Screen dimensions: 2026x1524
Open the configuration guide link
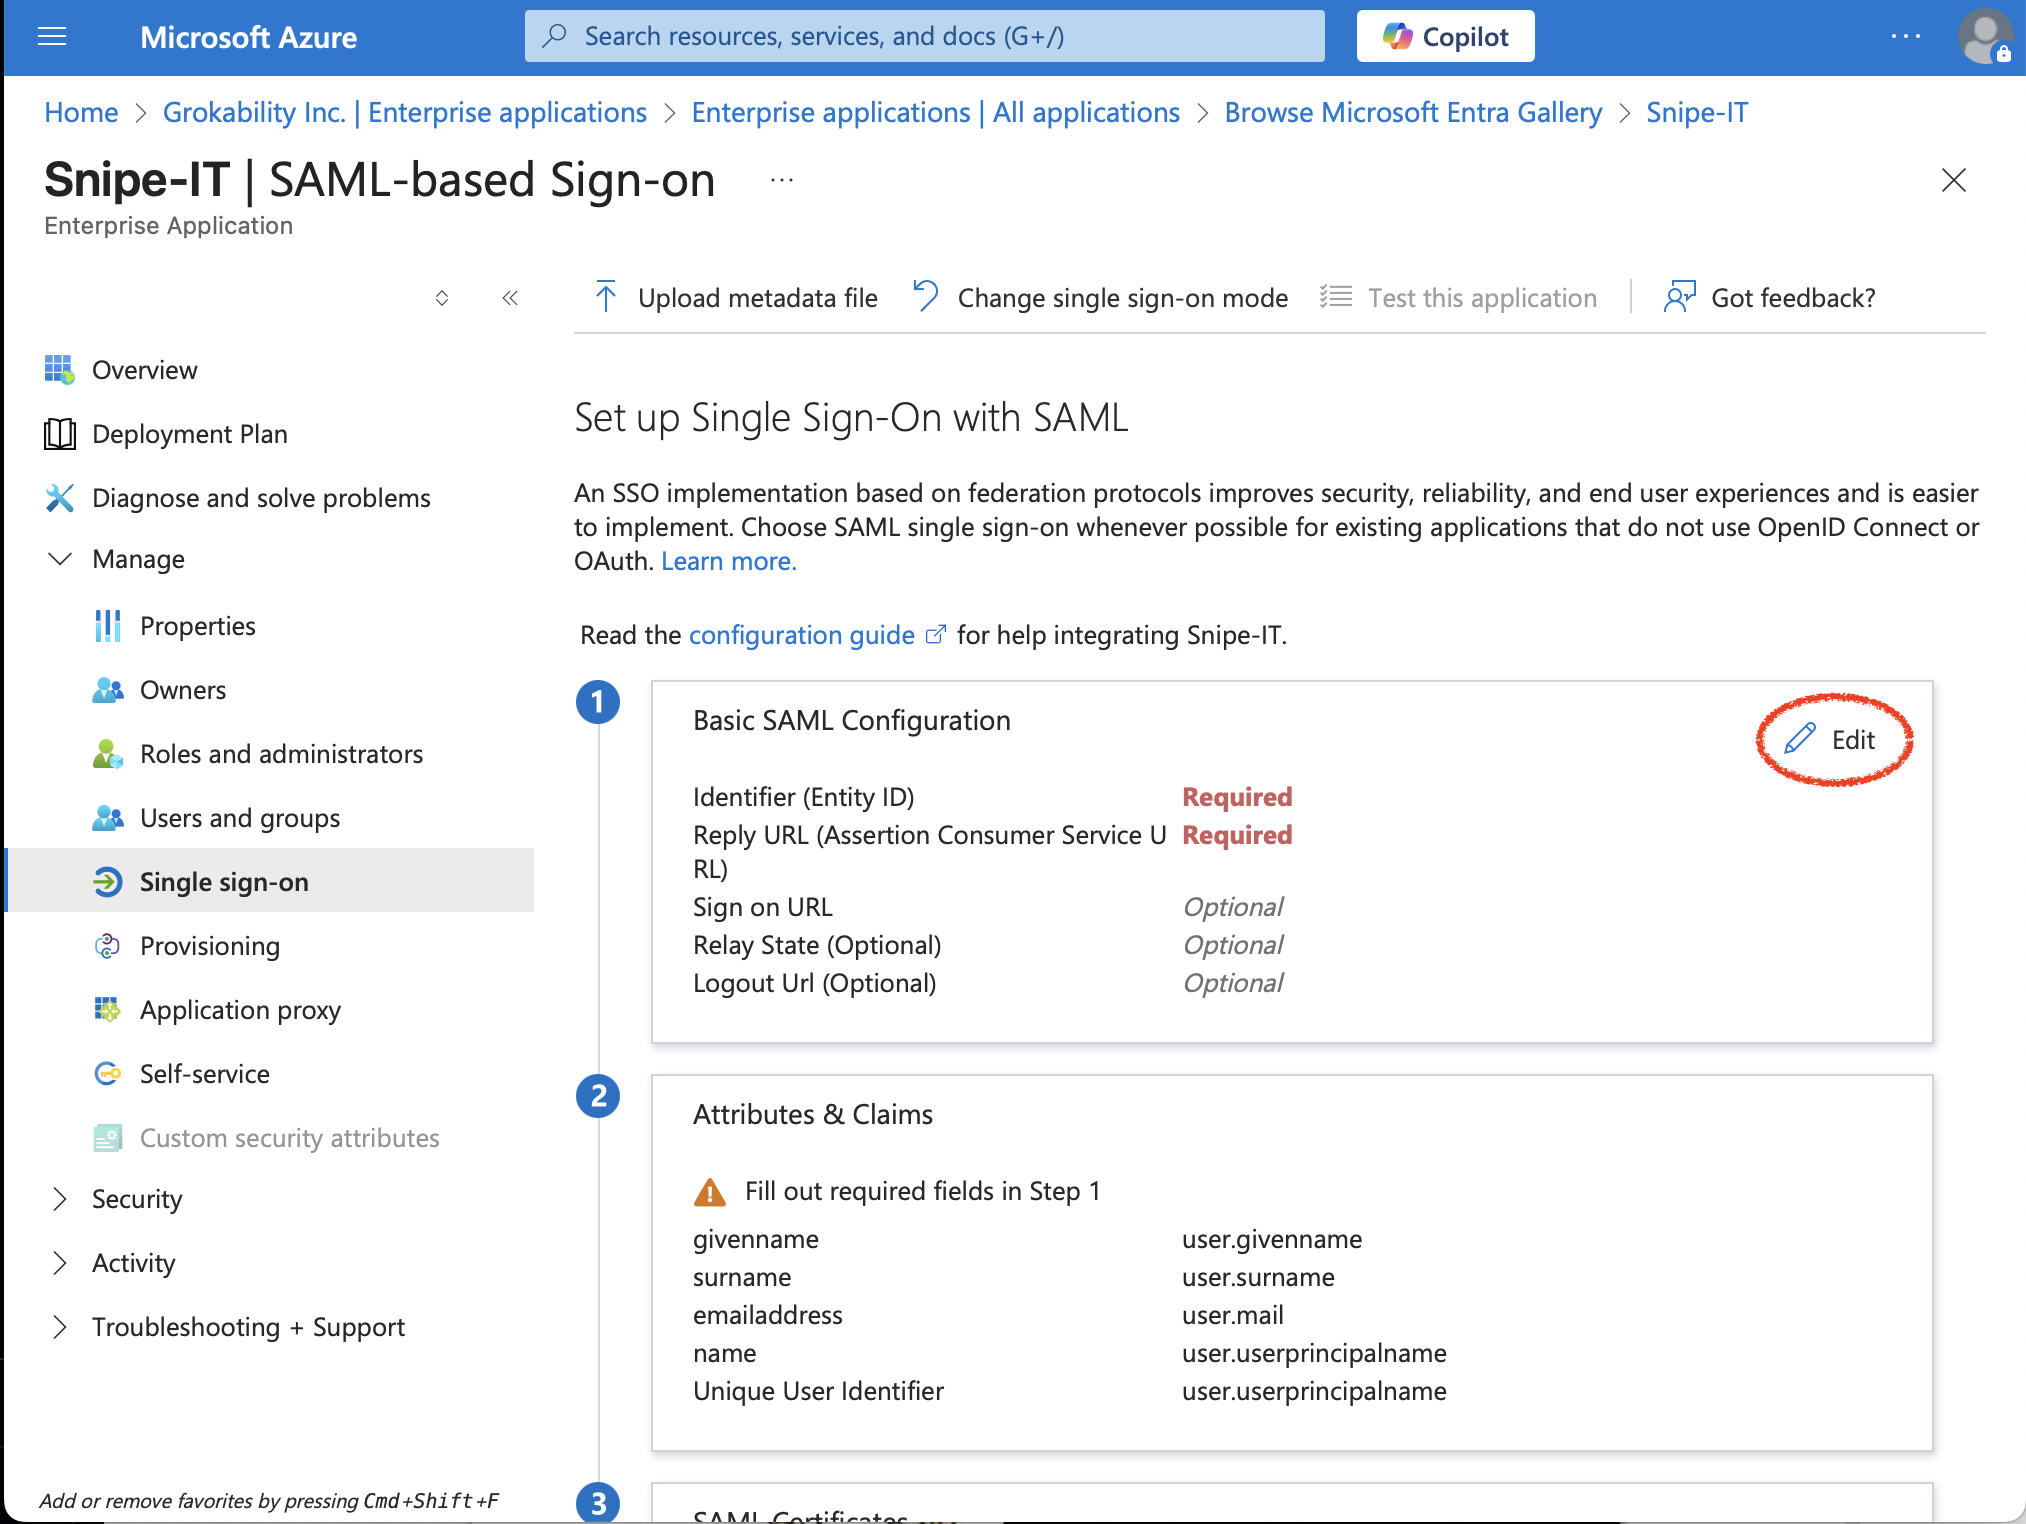point(801,635)
